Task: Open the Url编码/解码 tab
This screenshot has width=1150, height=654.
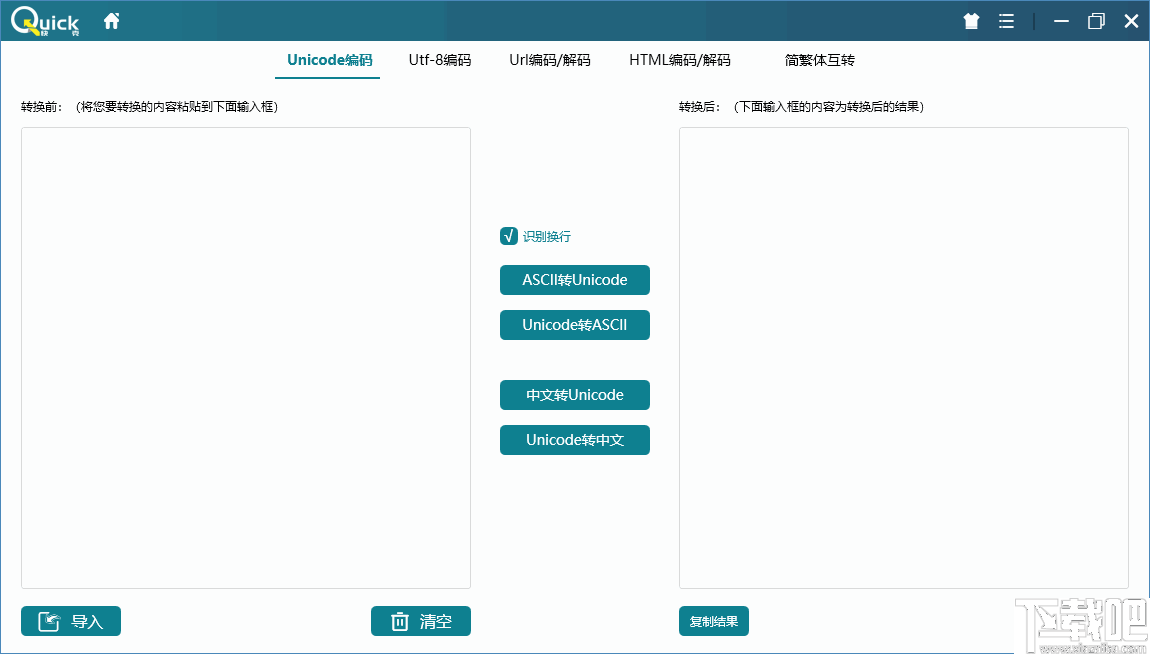Action: [x=549, y=60]
